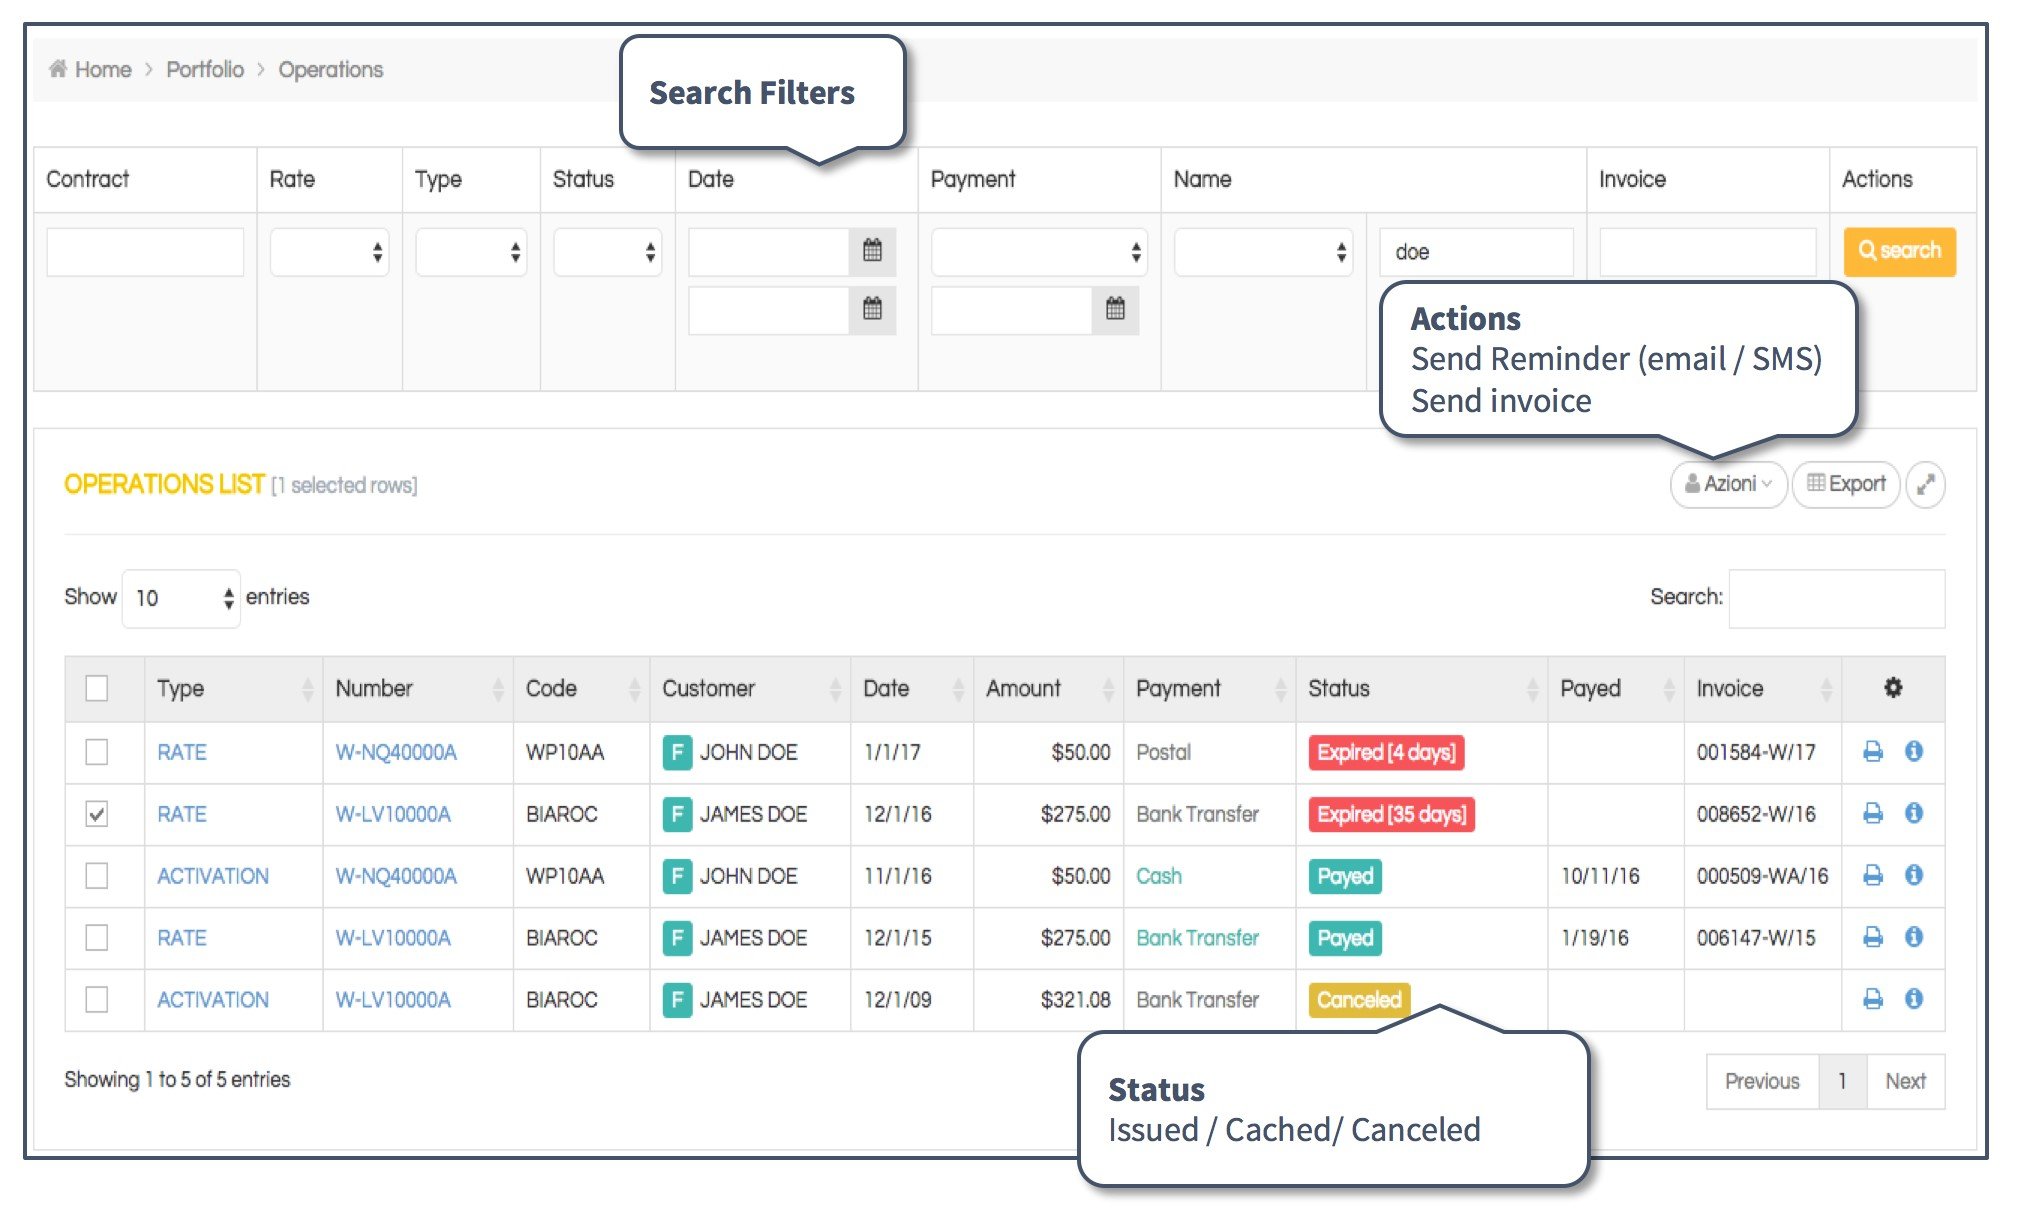The width and height of the screenshot is (2026, 1218).
Task: Print the JOHN DOE 1/1/17 rate invoice
Action: point(1873,752)
